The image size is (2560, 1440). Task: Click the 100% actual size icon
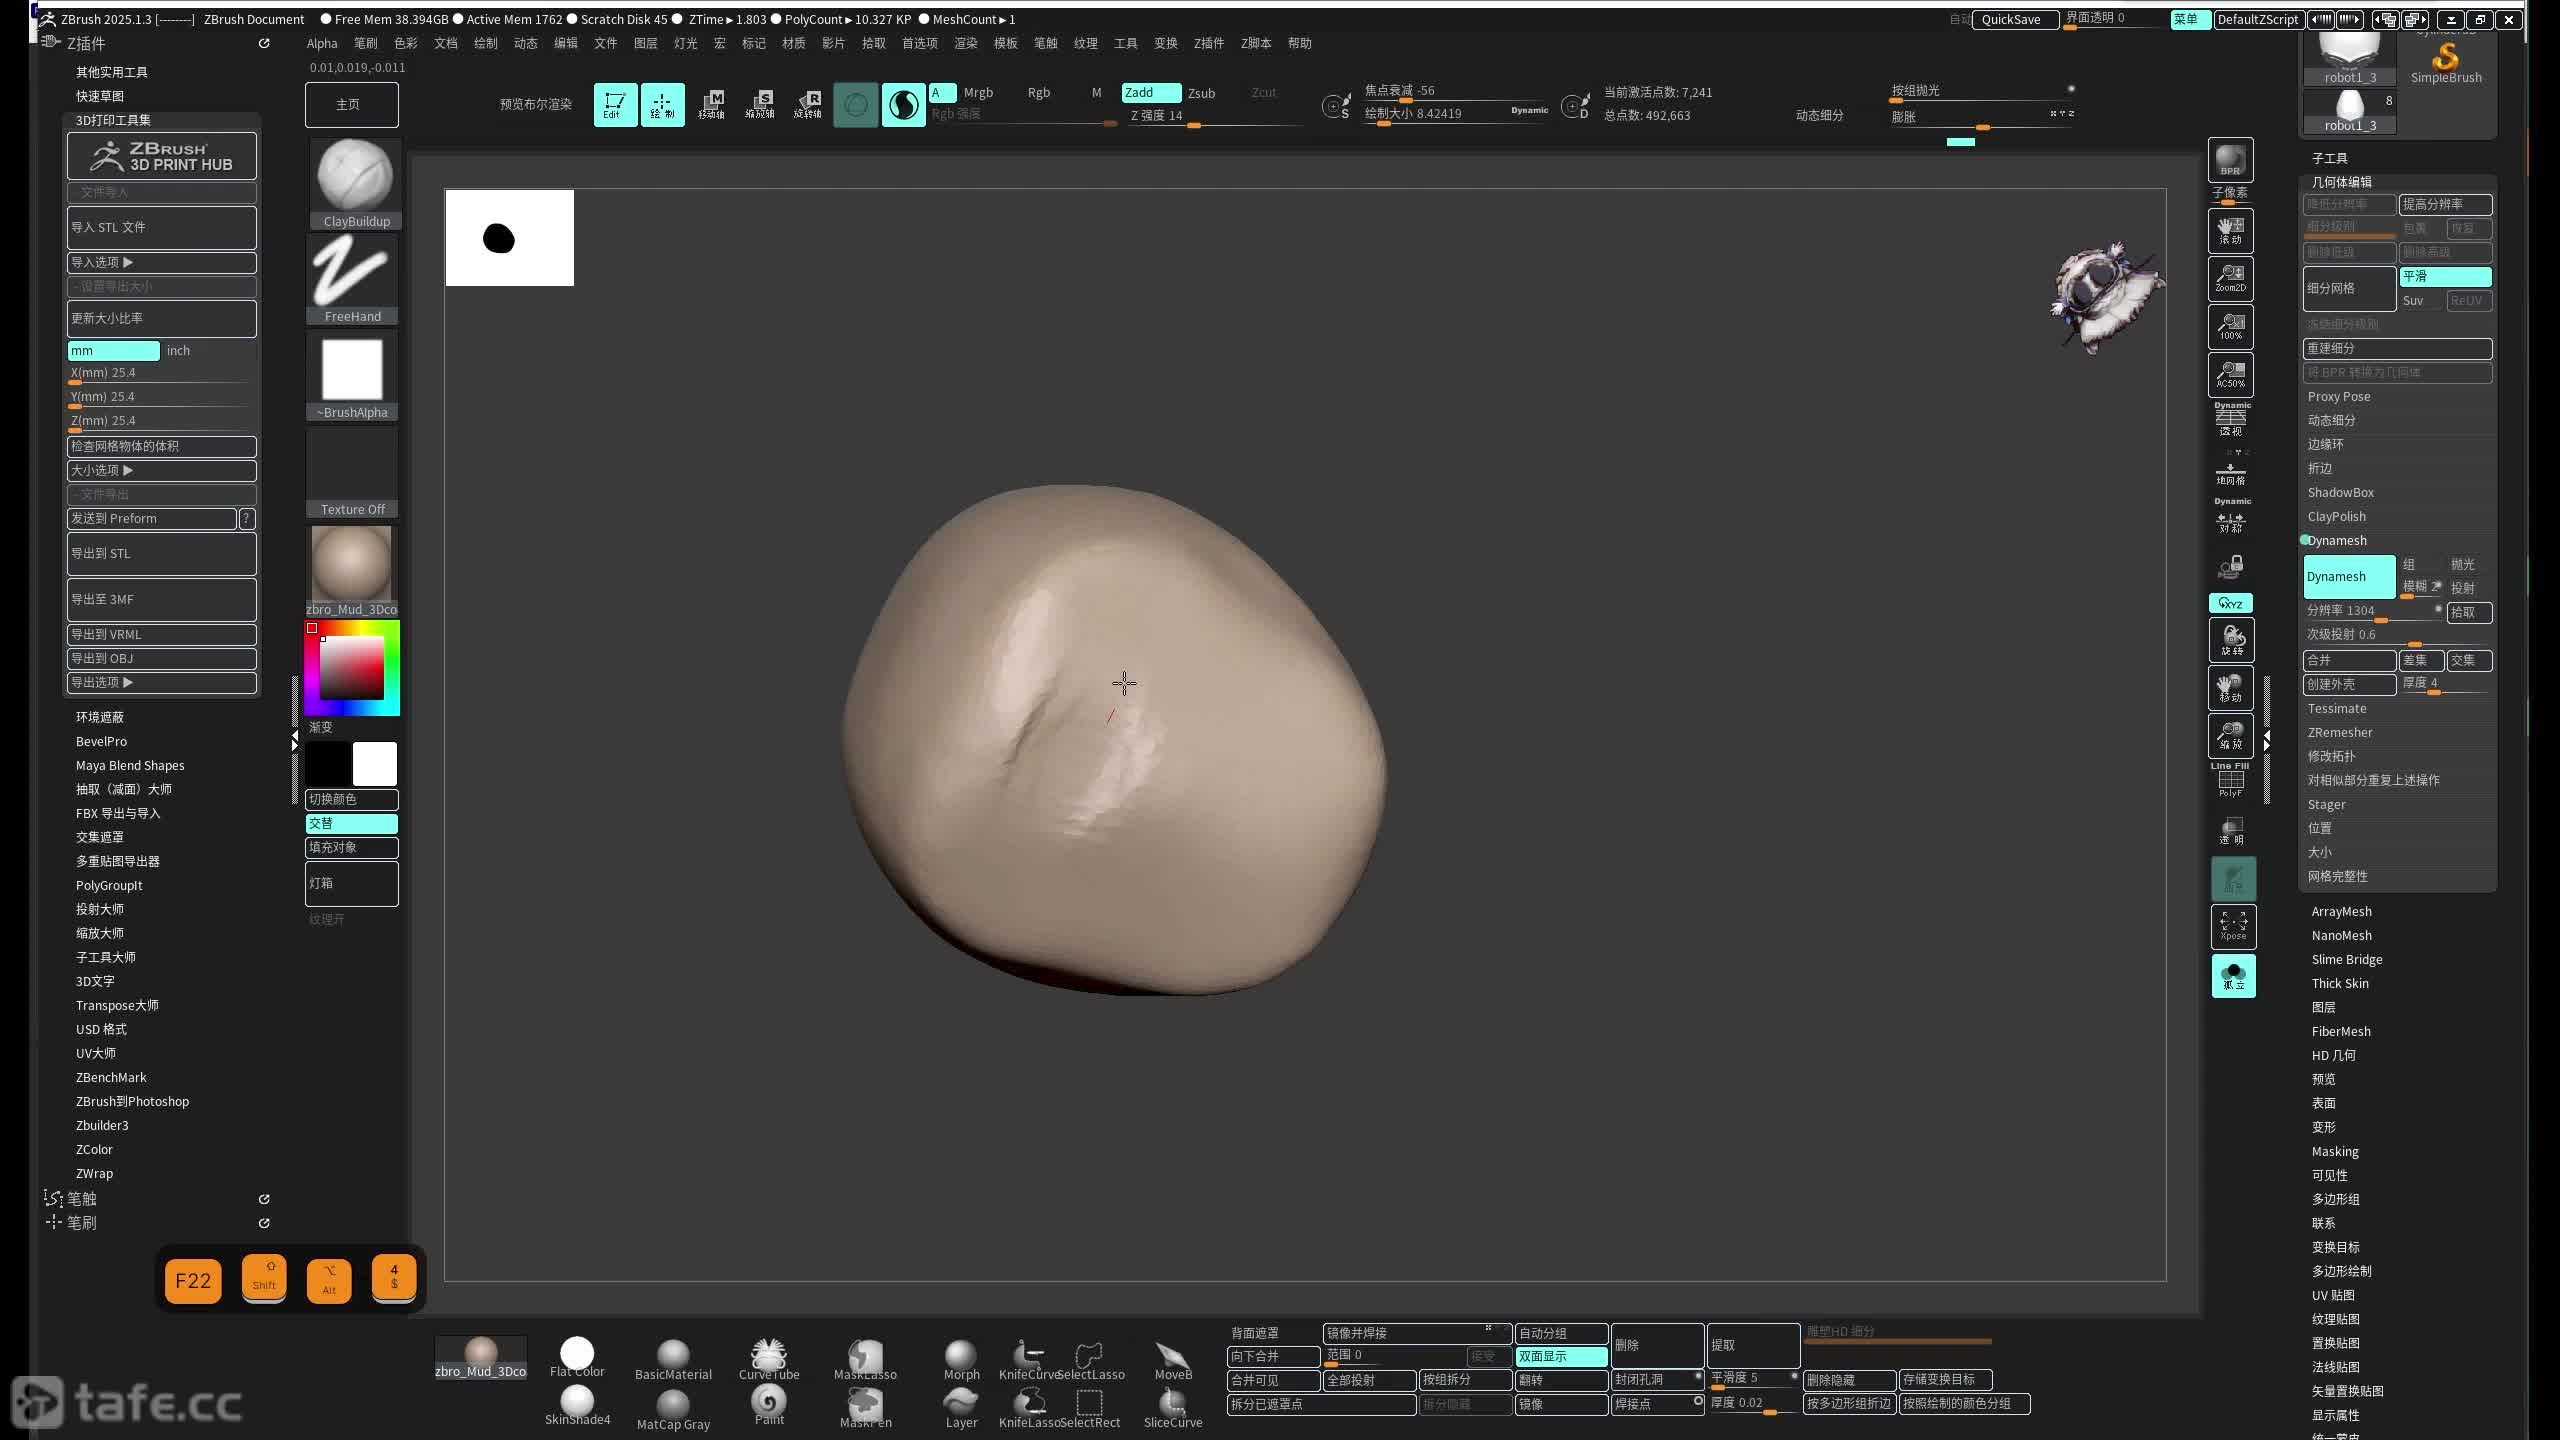click(x=2230, y=326)
